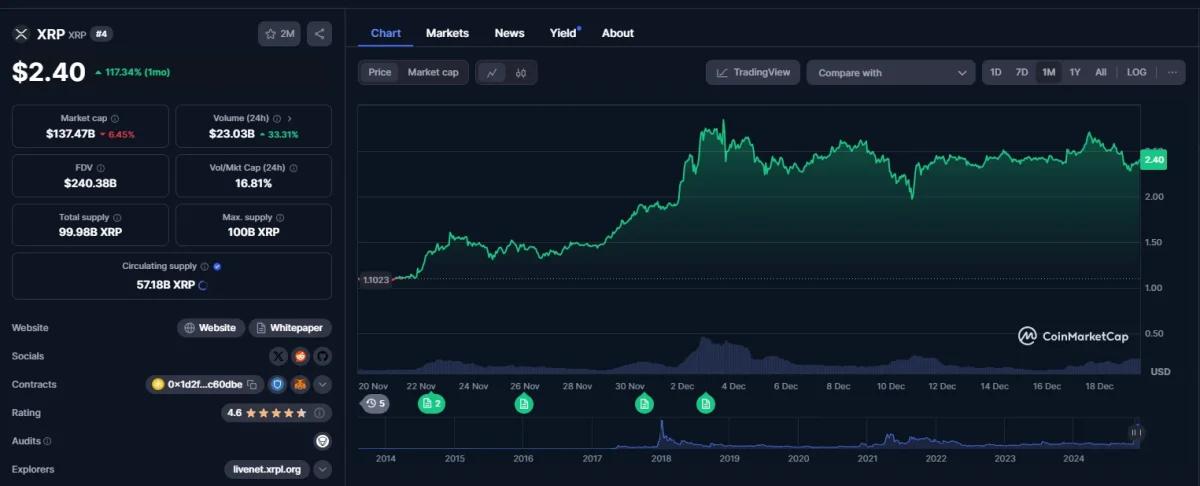This screenshot has height=486, width=1200.
Task: Open the Markets tab
Action: [447, 33]
